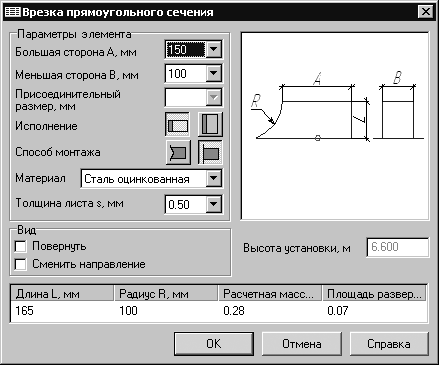
Task: Click the dialog title bar table icon
Action: click(x=12, y=12)
